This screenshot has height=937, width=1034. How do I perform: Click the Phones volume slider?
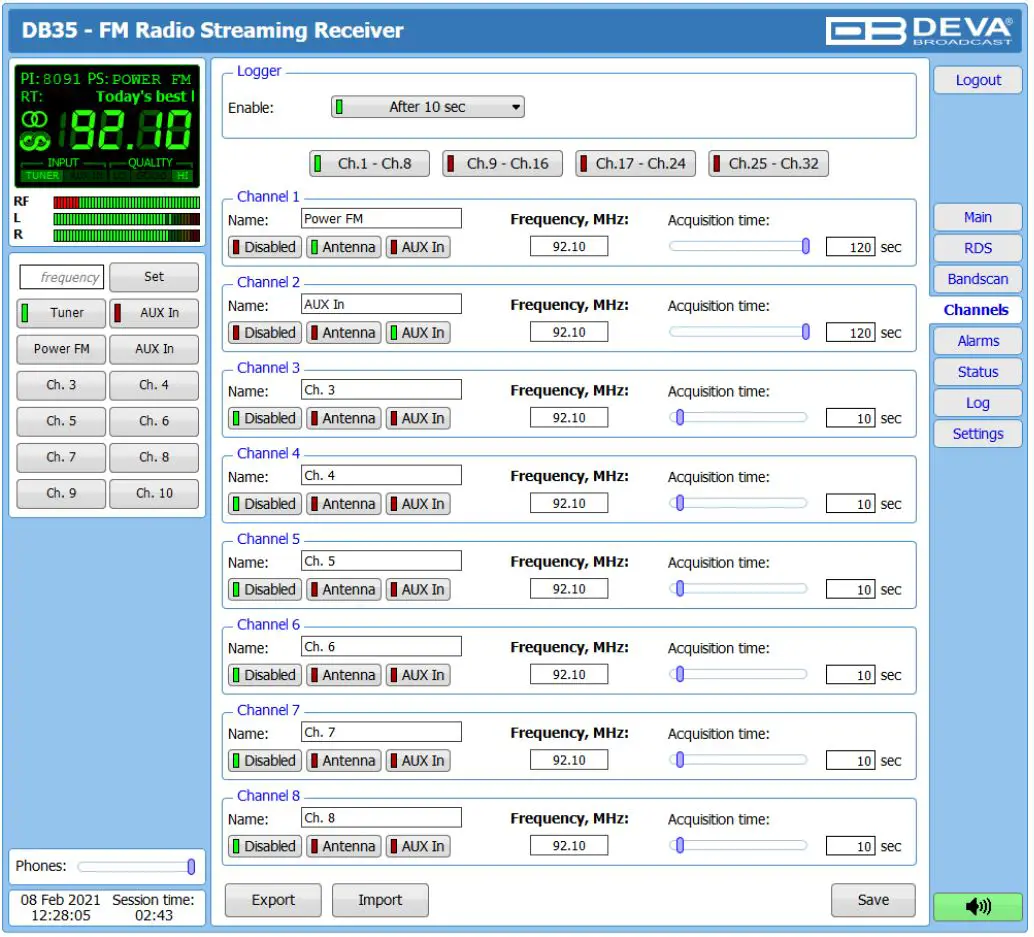click(x=133, y=866)
